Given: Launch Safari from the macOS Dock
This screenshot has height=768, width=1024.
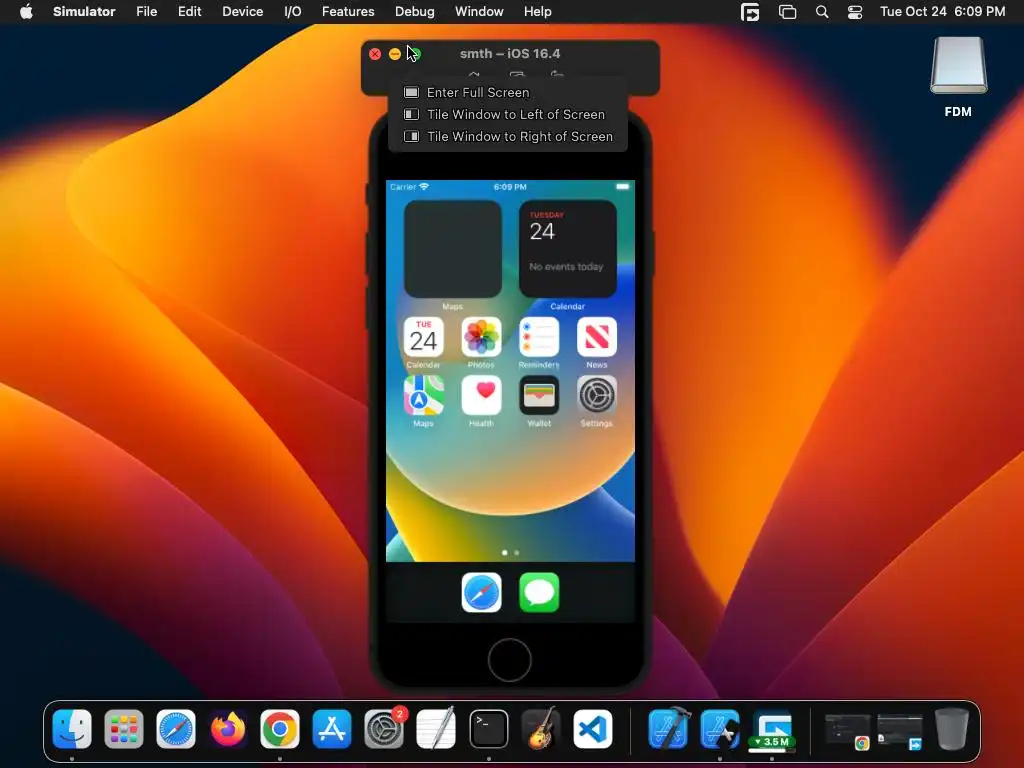Looking at the screenshot, I should pyautogui.click(x=176, y=729).
